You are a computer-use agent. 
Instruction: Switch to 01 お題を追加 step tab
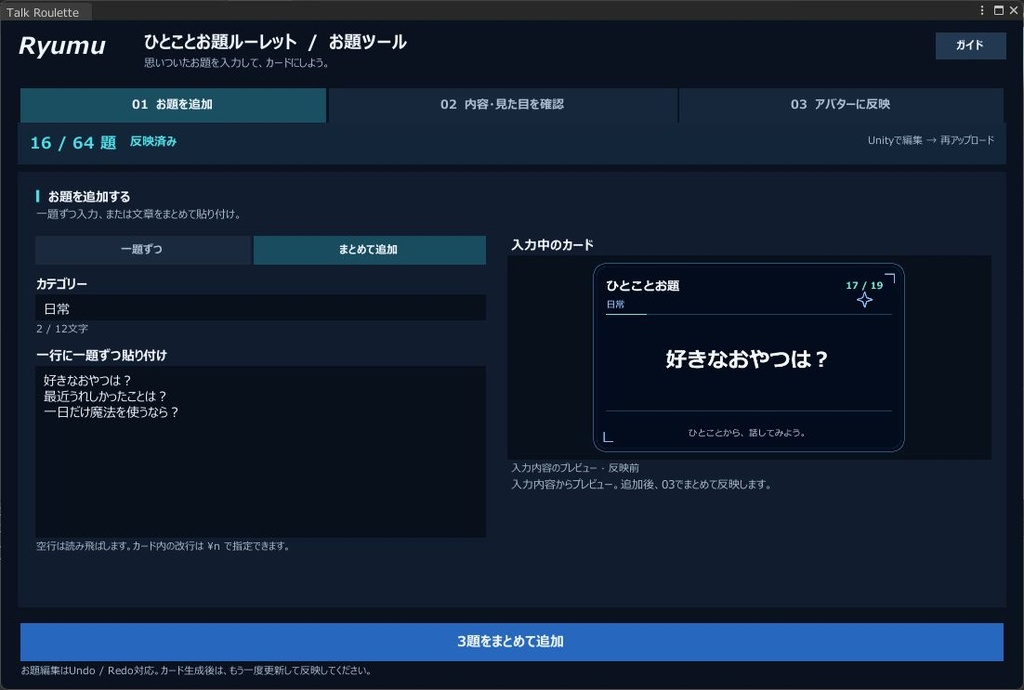point(173,104)
